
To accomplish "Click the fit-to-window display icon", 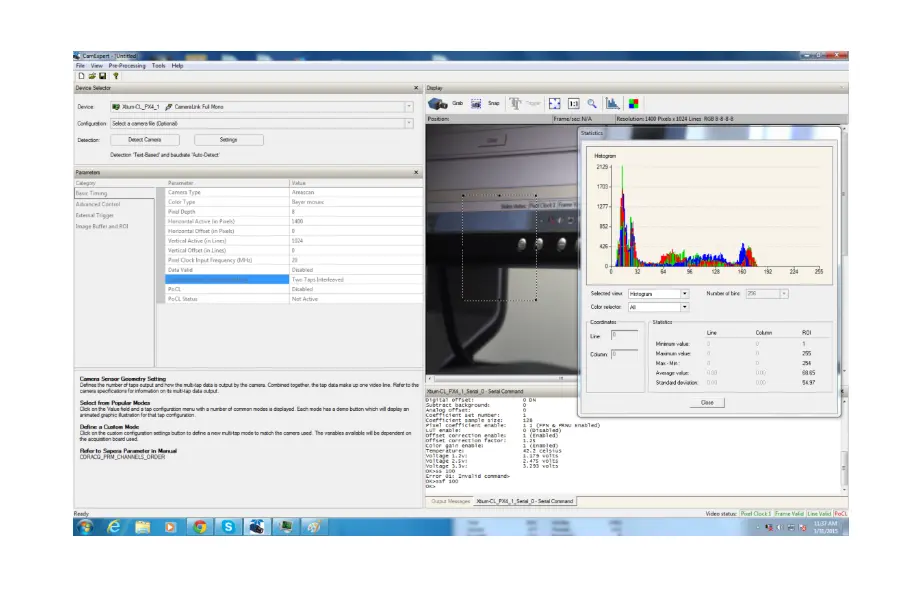I will point(555,103).
